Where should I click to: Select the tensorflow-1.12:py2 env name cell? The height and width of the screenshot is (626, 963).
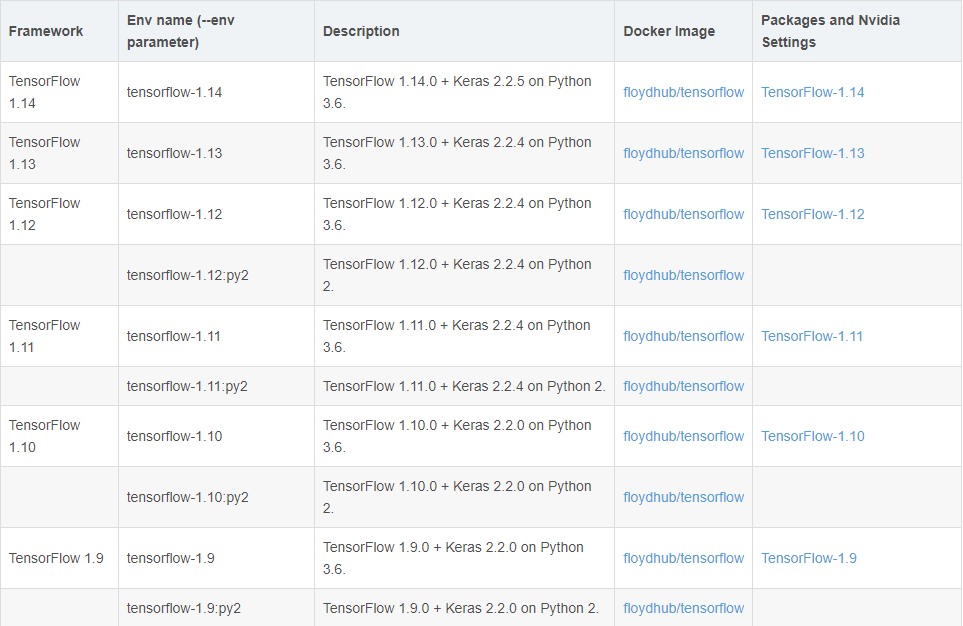pyautogui.click(x=187, y=275)
